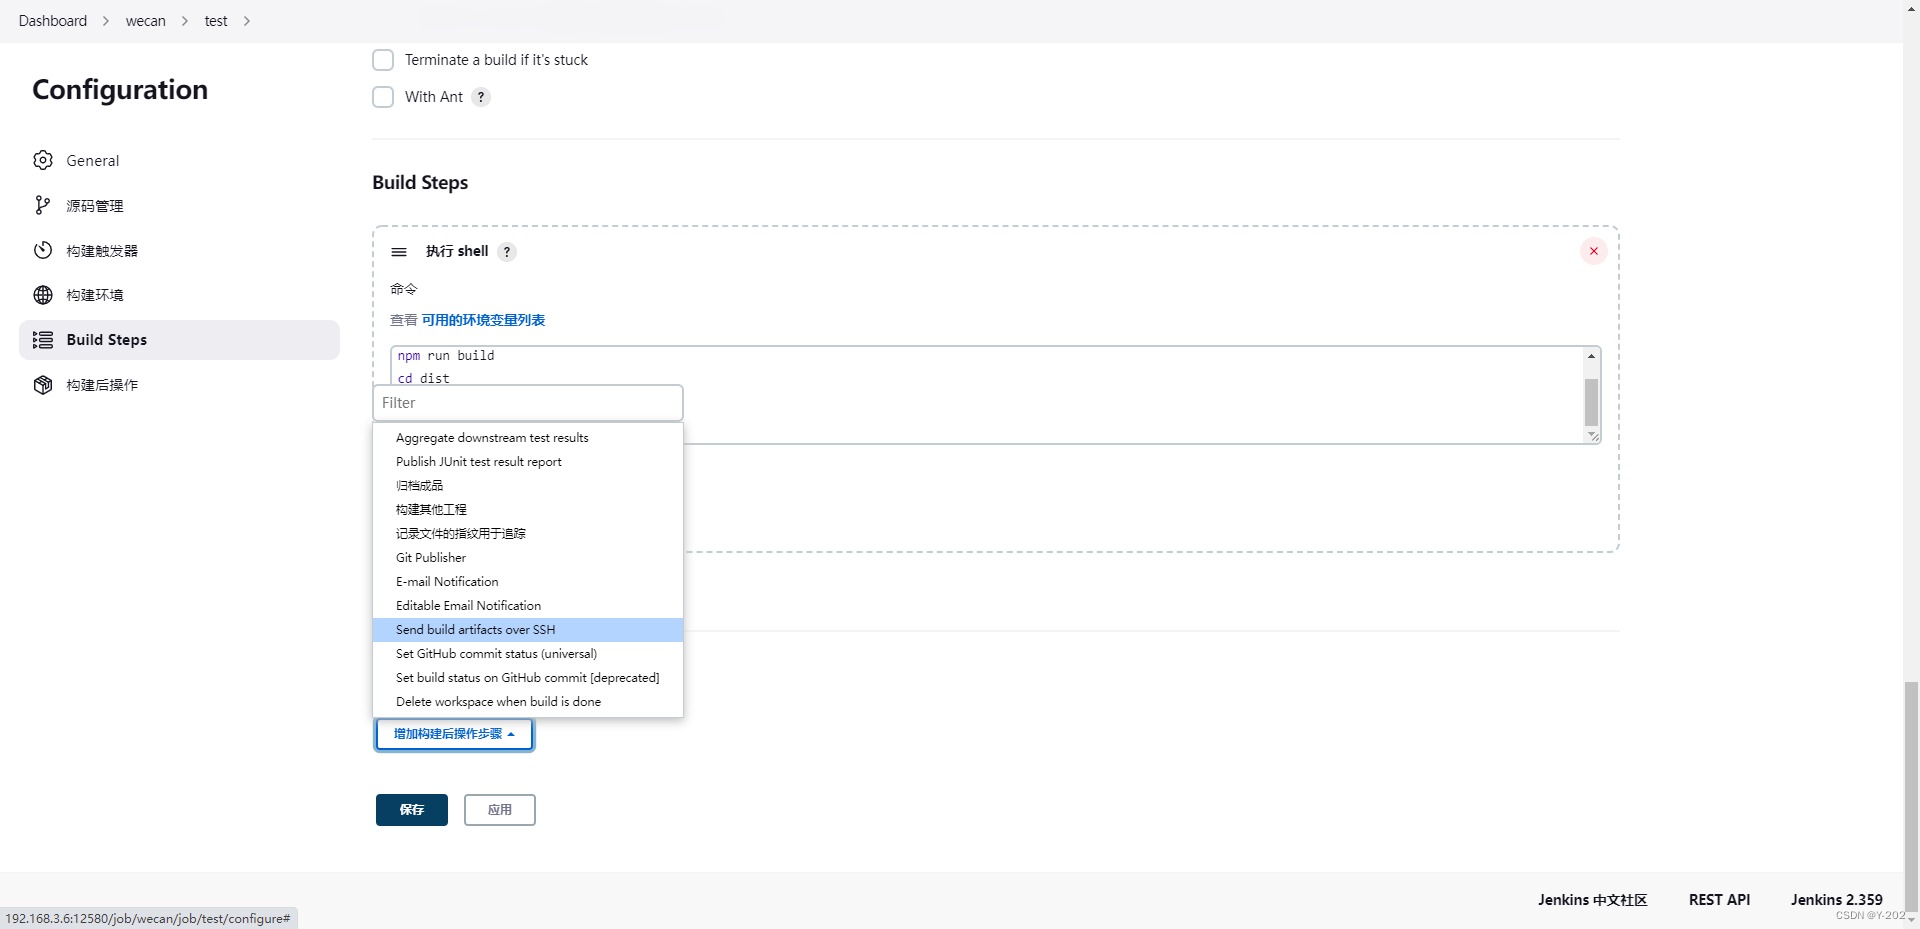1920x929 pixels.
Task: Click the shell textarea resize grip
Action: pos(1593,436)
